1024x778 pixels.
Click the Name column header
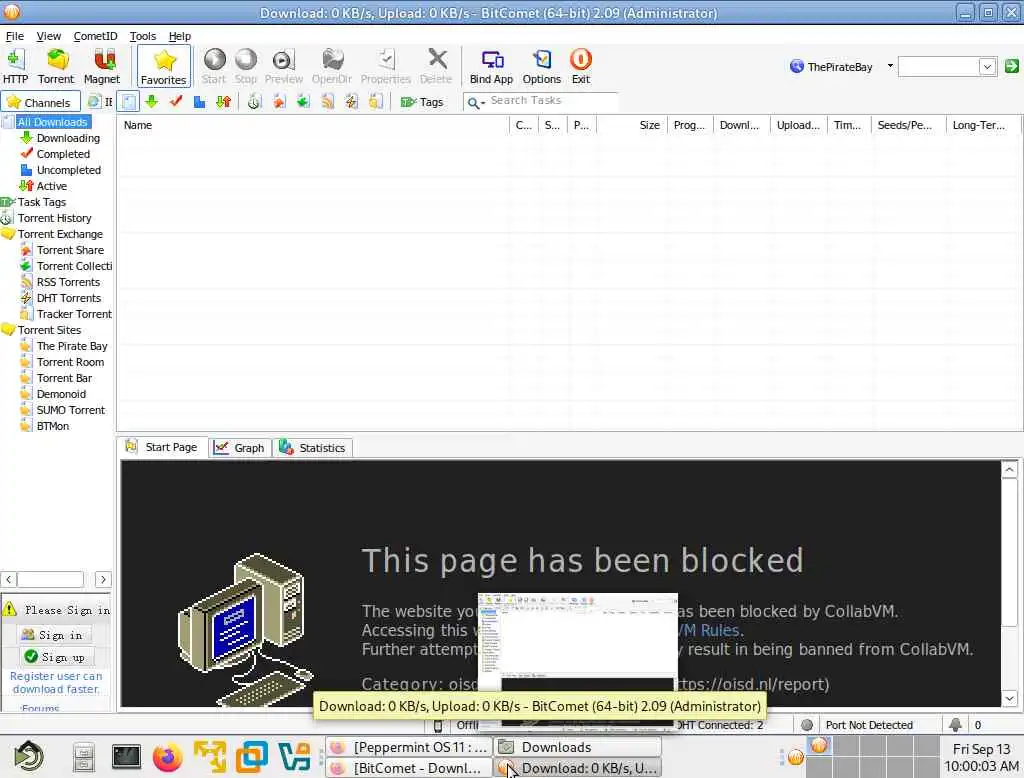313,125
